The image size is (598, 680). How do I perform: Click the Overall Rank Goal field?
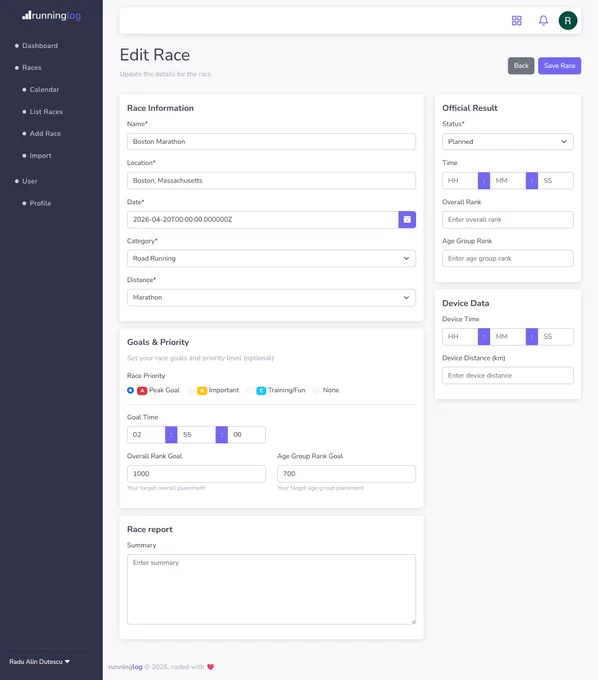point(196,474)
